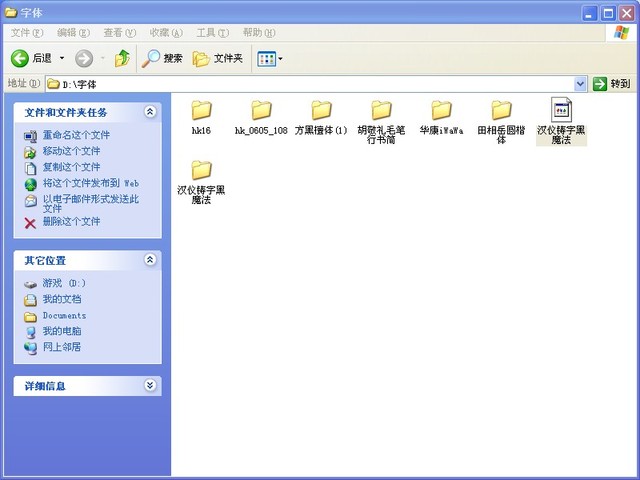Select the 华康iWaWa folder

click(441, 110)
